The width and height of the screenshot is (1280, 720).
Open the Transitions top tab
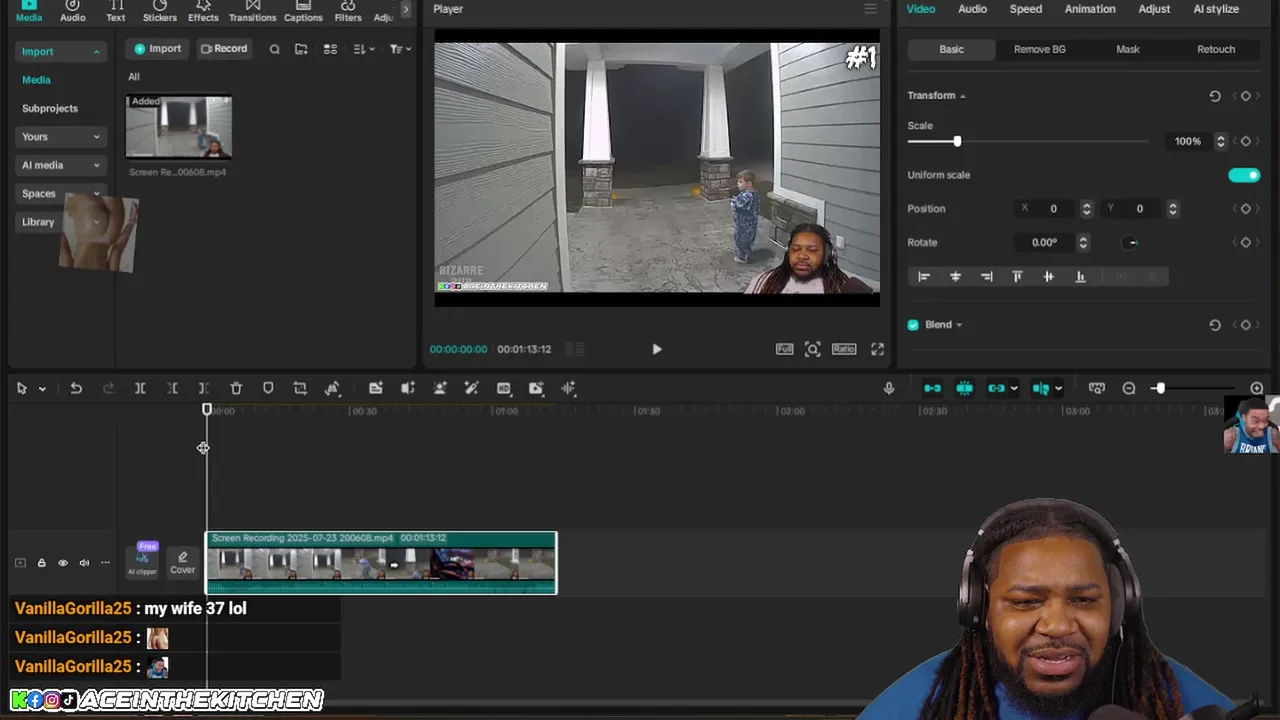(x=252, y=11)
